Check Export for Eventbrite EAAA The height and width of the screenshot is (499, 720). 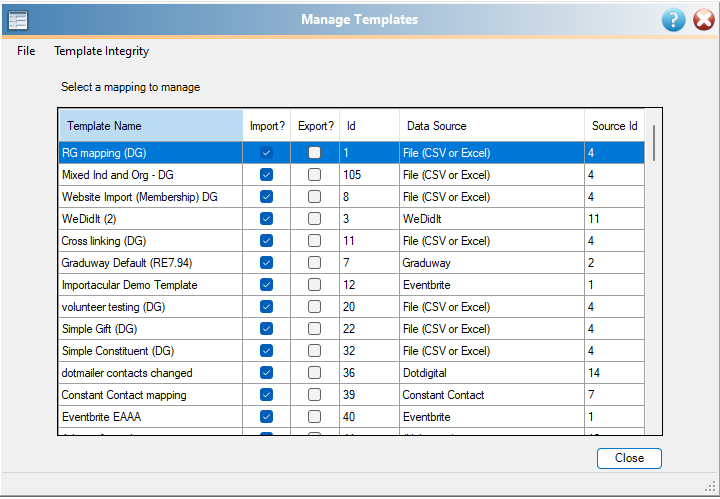click(x=315, y=417)
